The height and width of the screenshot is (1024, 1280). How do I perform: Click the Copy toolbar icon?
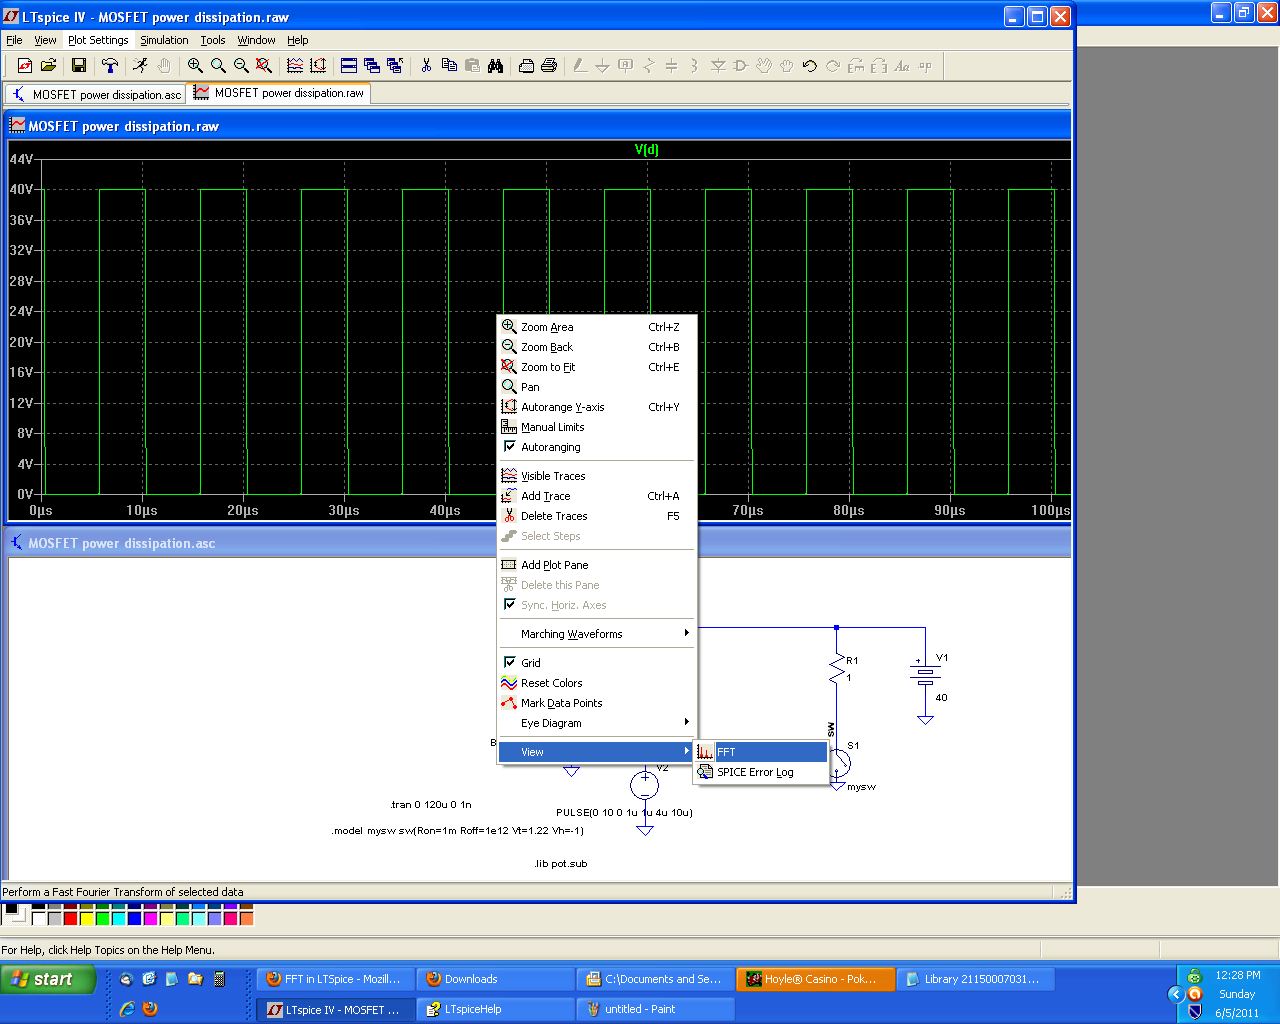(x=449, y=66)
